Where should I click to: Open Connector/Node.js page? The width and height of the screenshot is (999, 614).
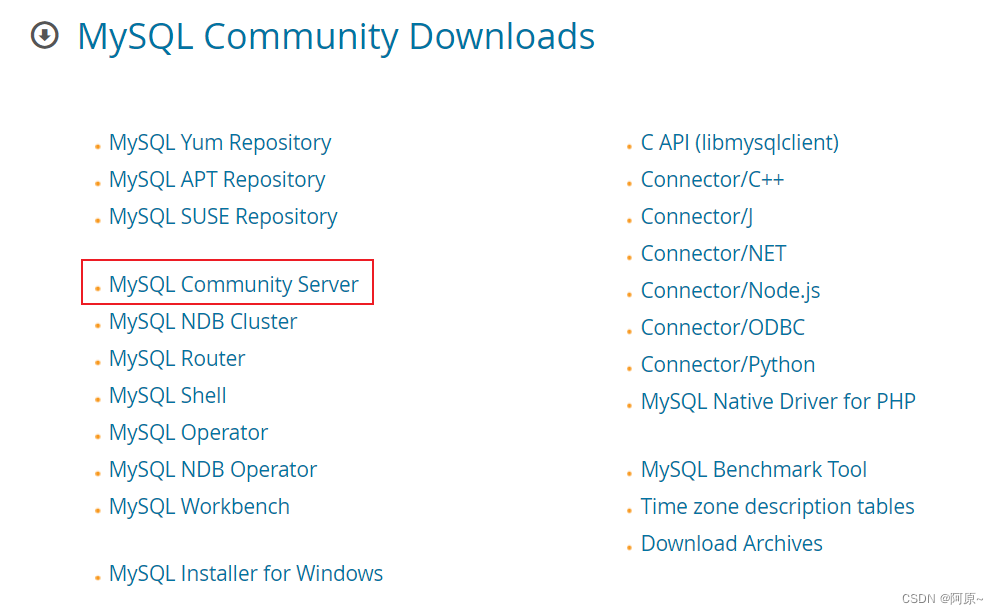point(730,290)
